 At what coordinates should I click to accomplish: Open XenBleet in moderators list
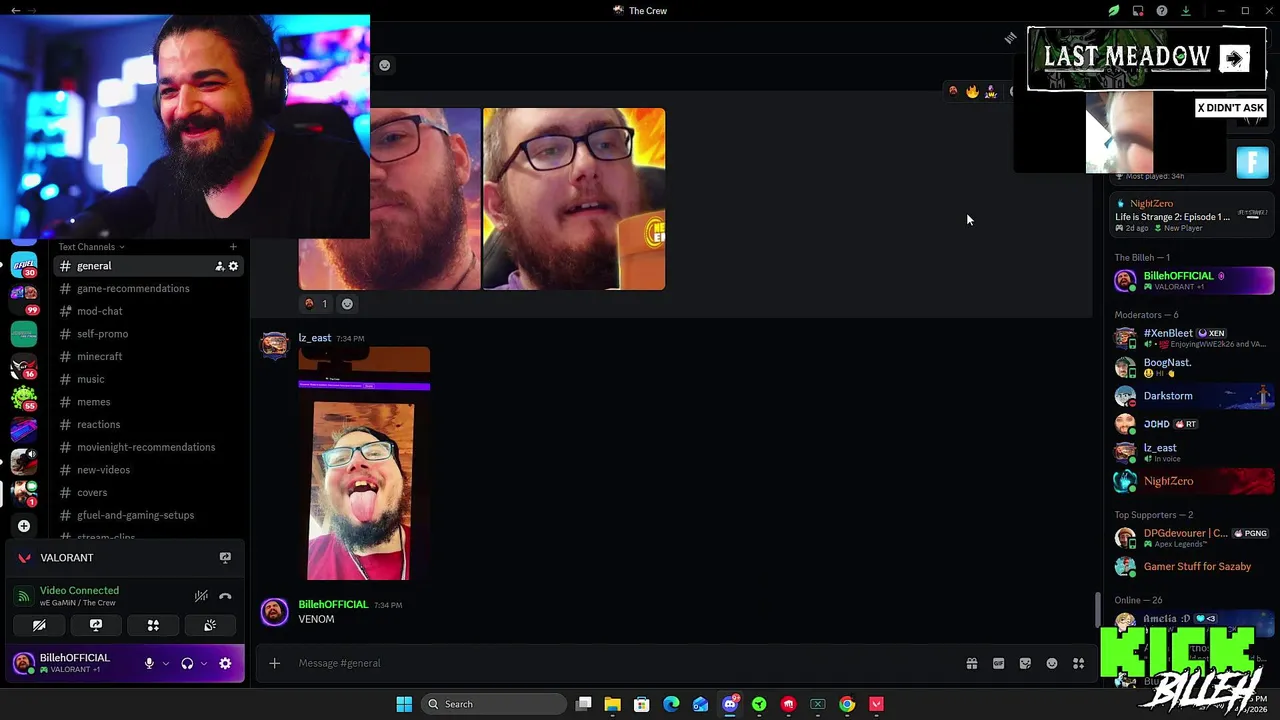1194,338
